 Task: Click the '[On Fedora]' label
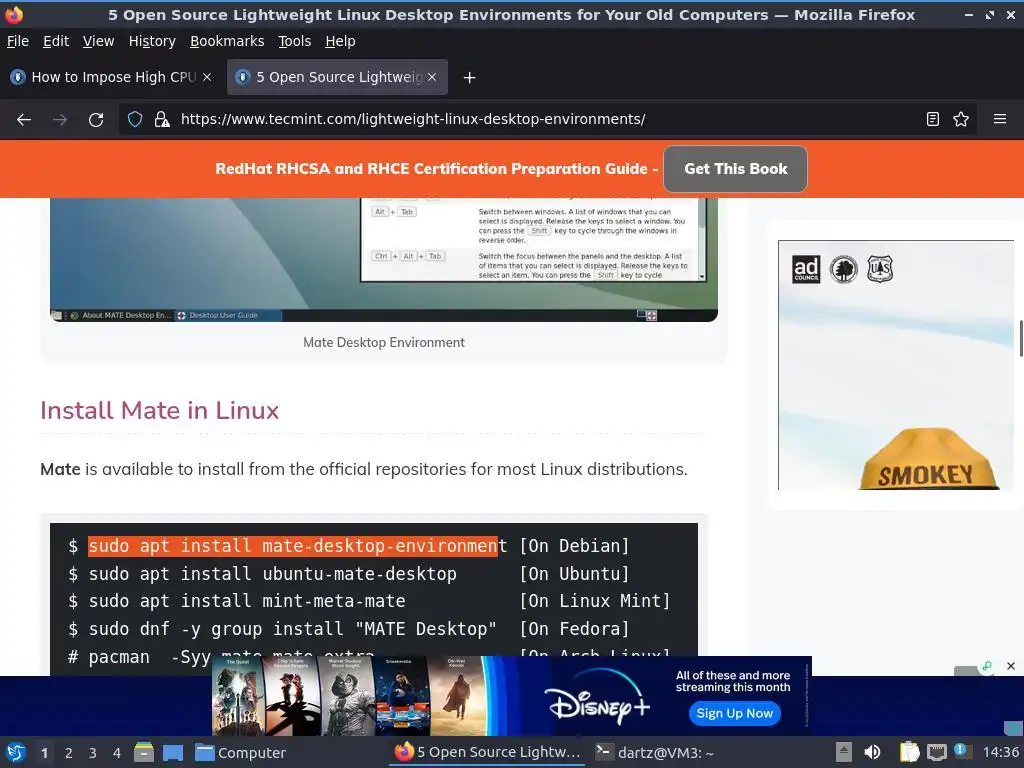(574, 629)
